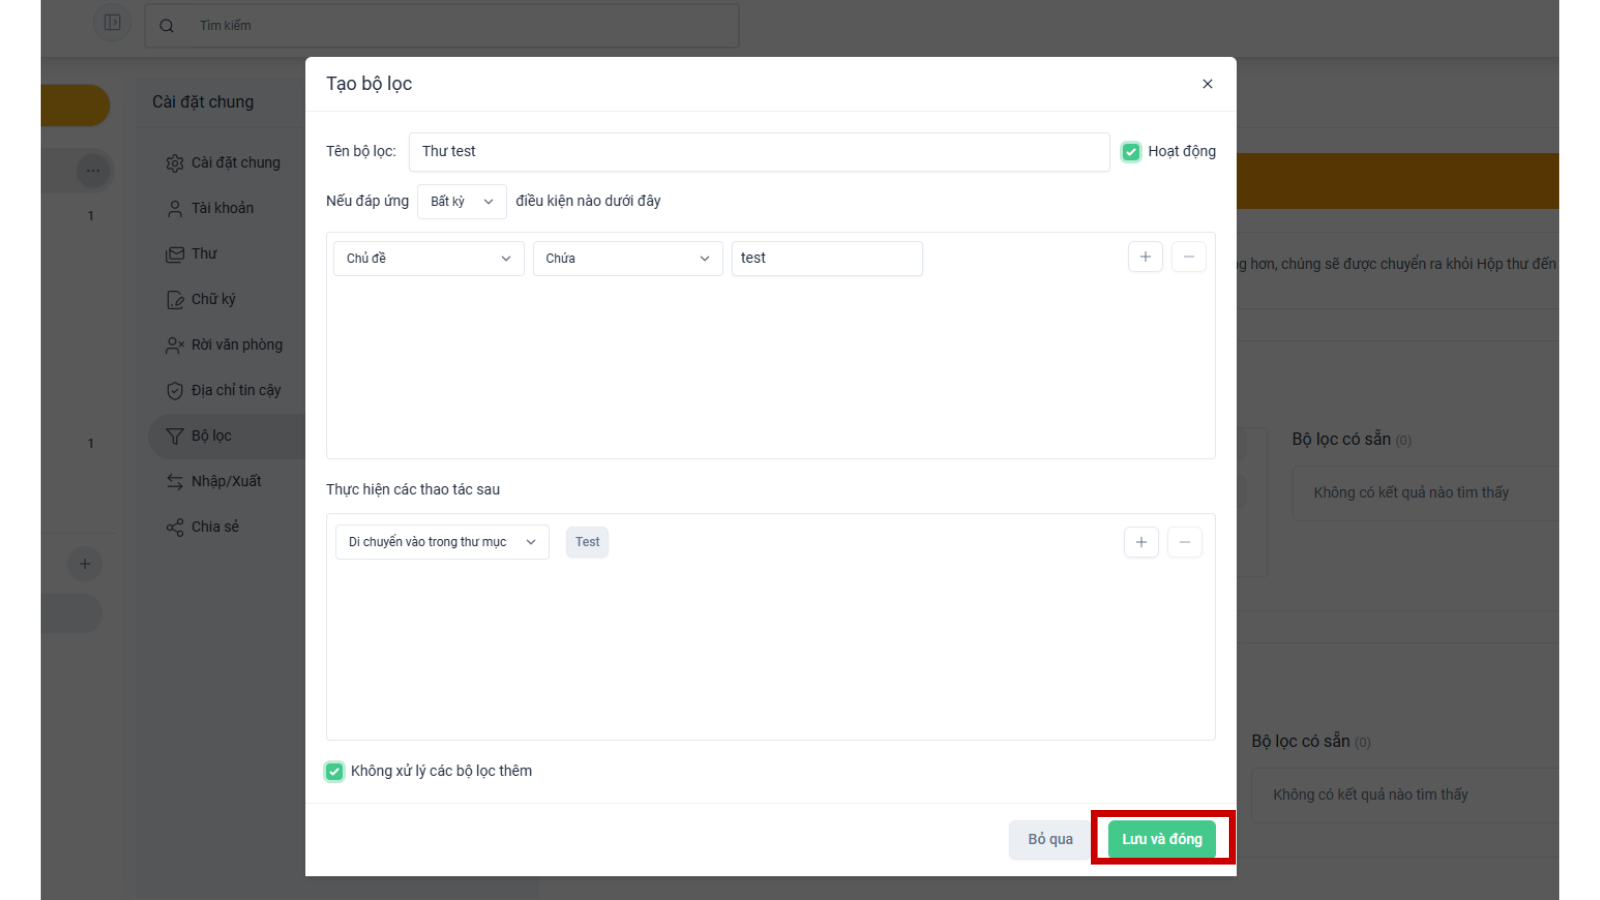1600x900 pixels.
Task: Click the Tìm kiếm search field
Action: (x=442, y=26)
